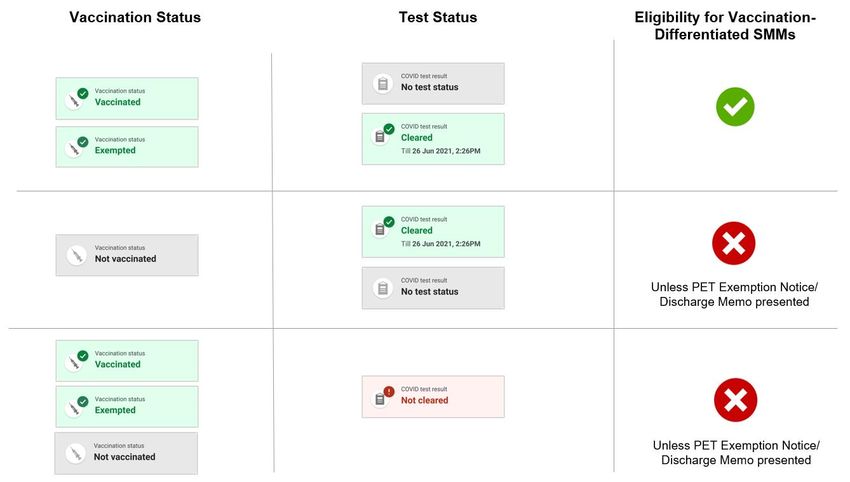Click the red X above the middle PET Exemption note
The image size is (850, 482).
coord(733,243)
